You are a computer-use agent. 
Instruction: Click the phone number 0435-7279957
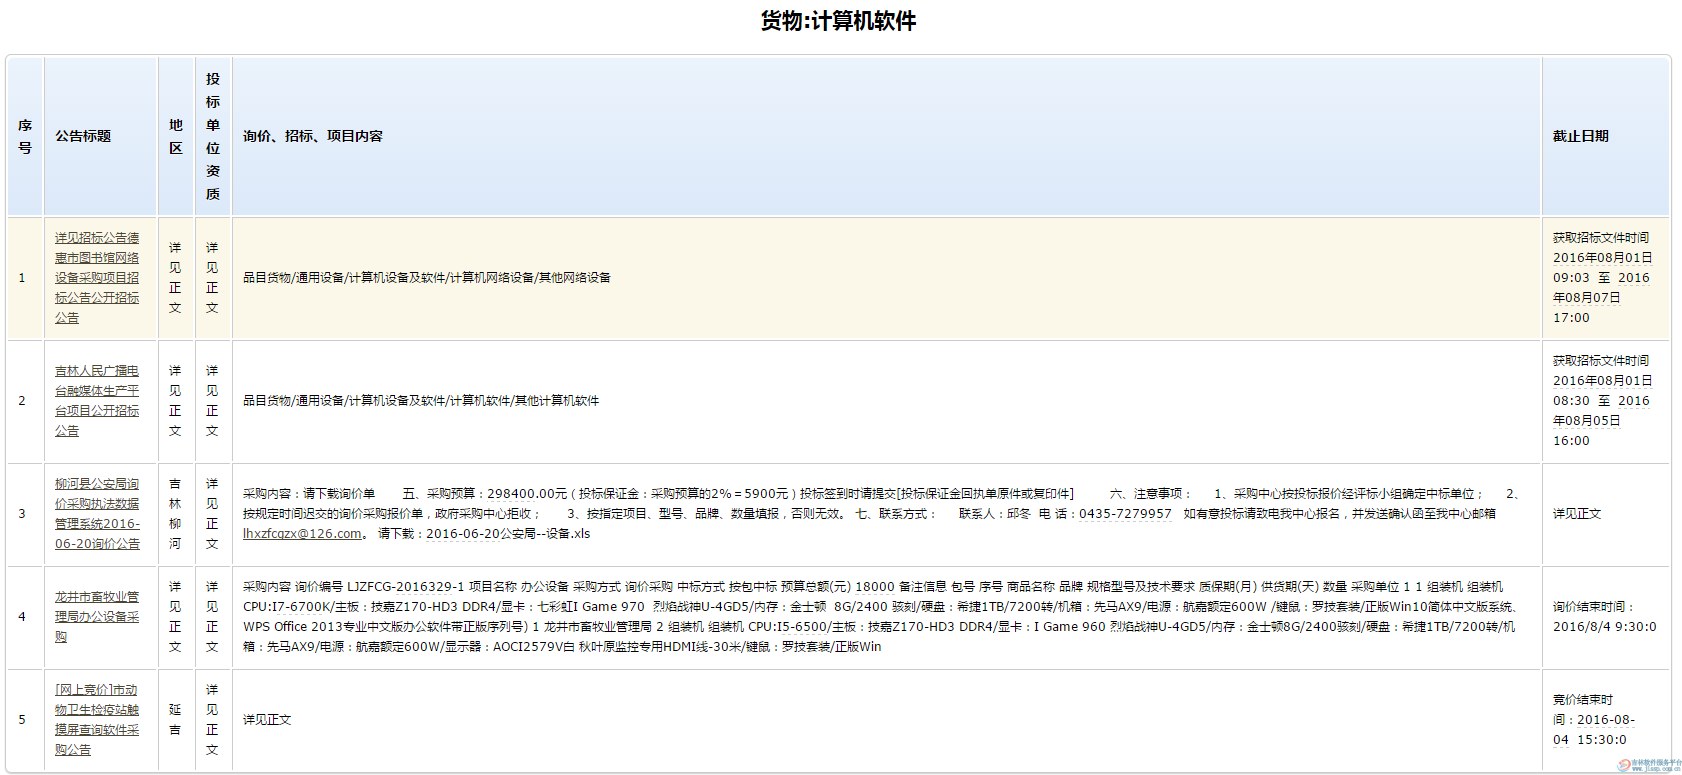(1125, 514)
